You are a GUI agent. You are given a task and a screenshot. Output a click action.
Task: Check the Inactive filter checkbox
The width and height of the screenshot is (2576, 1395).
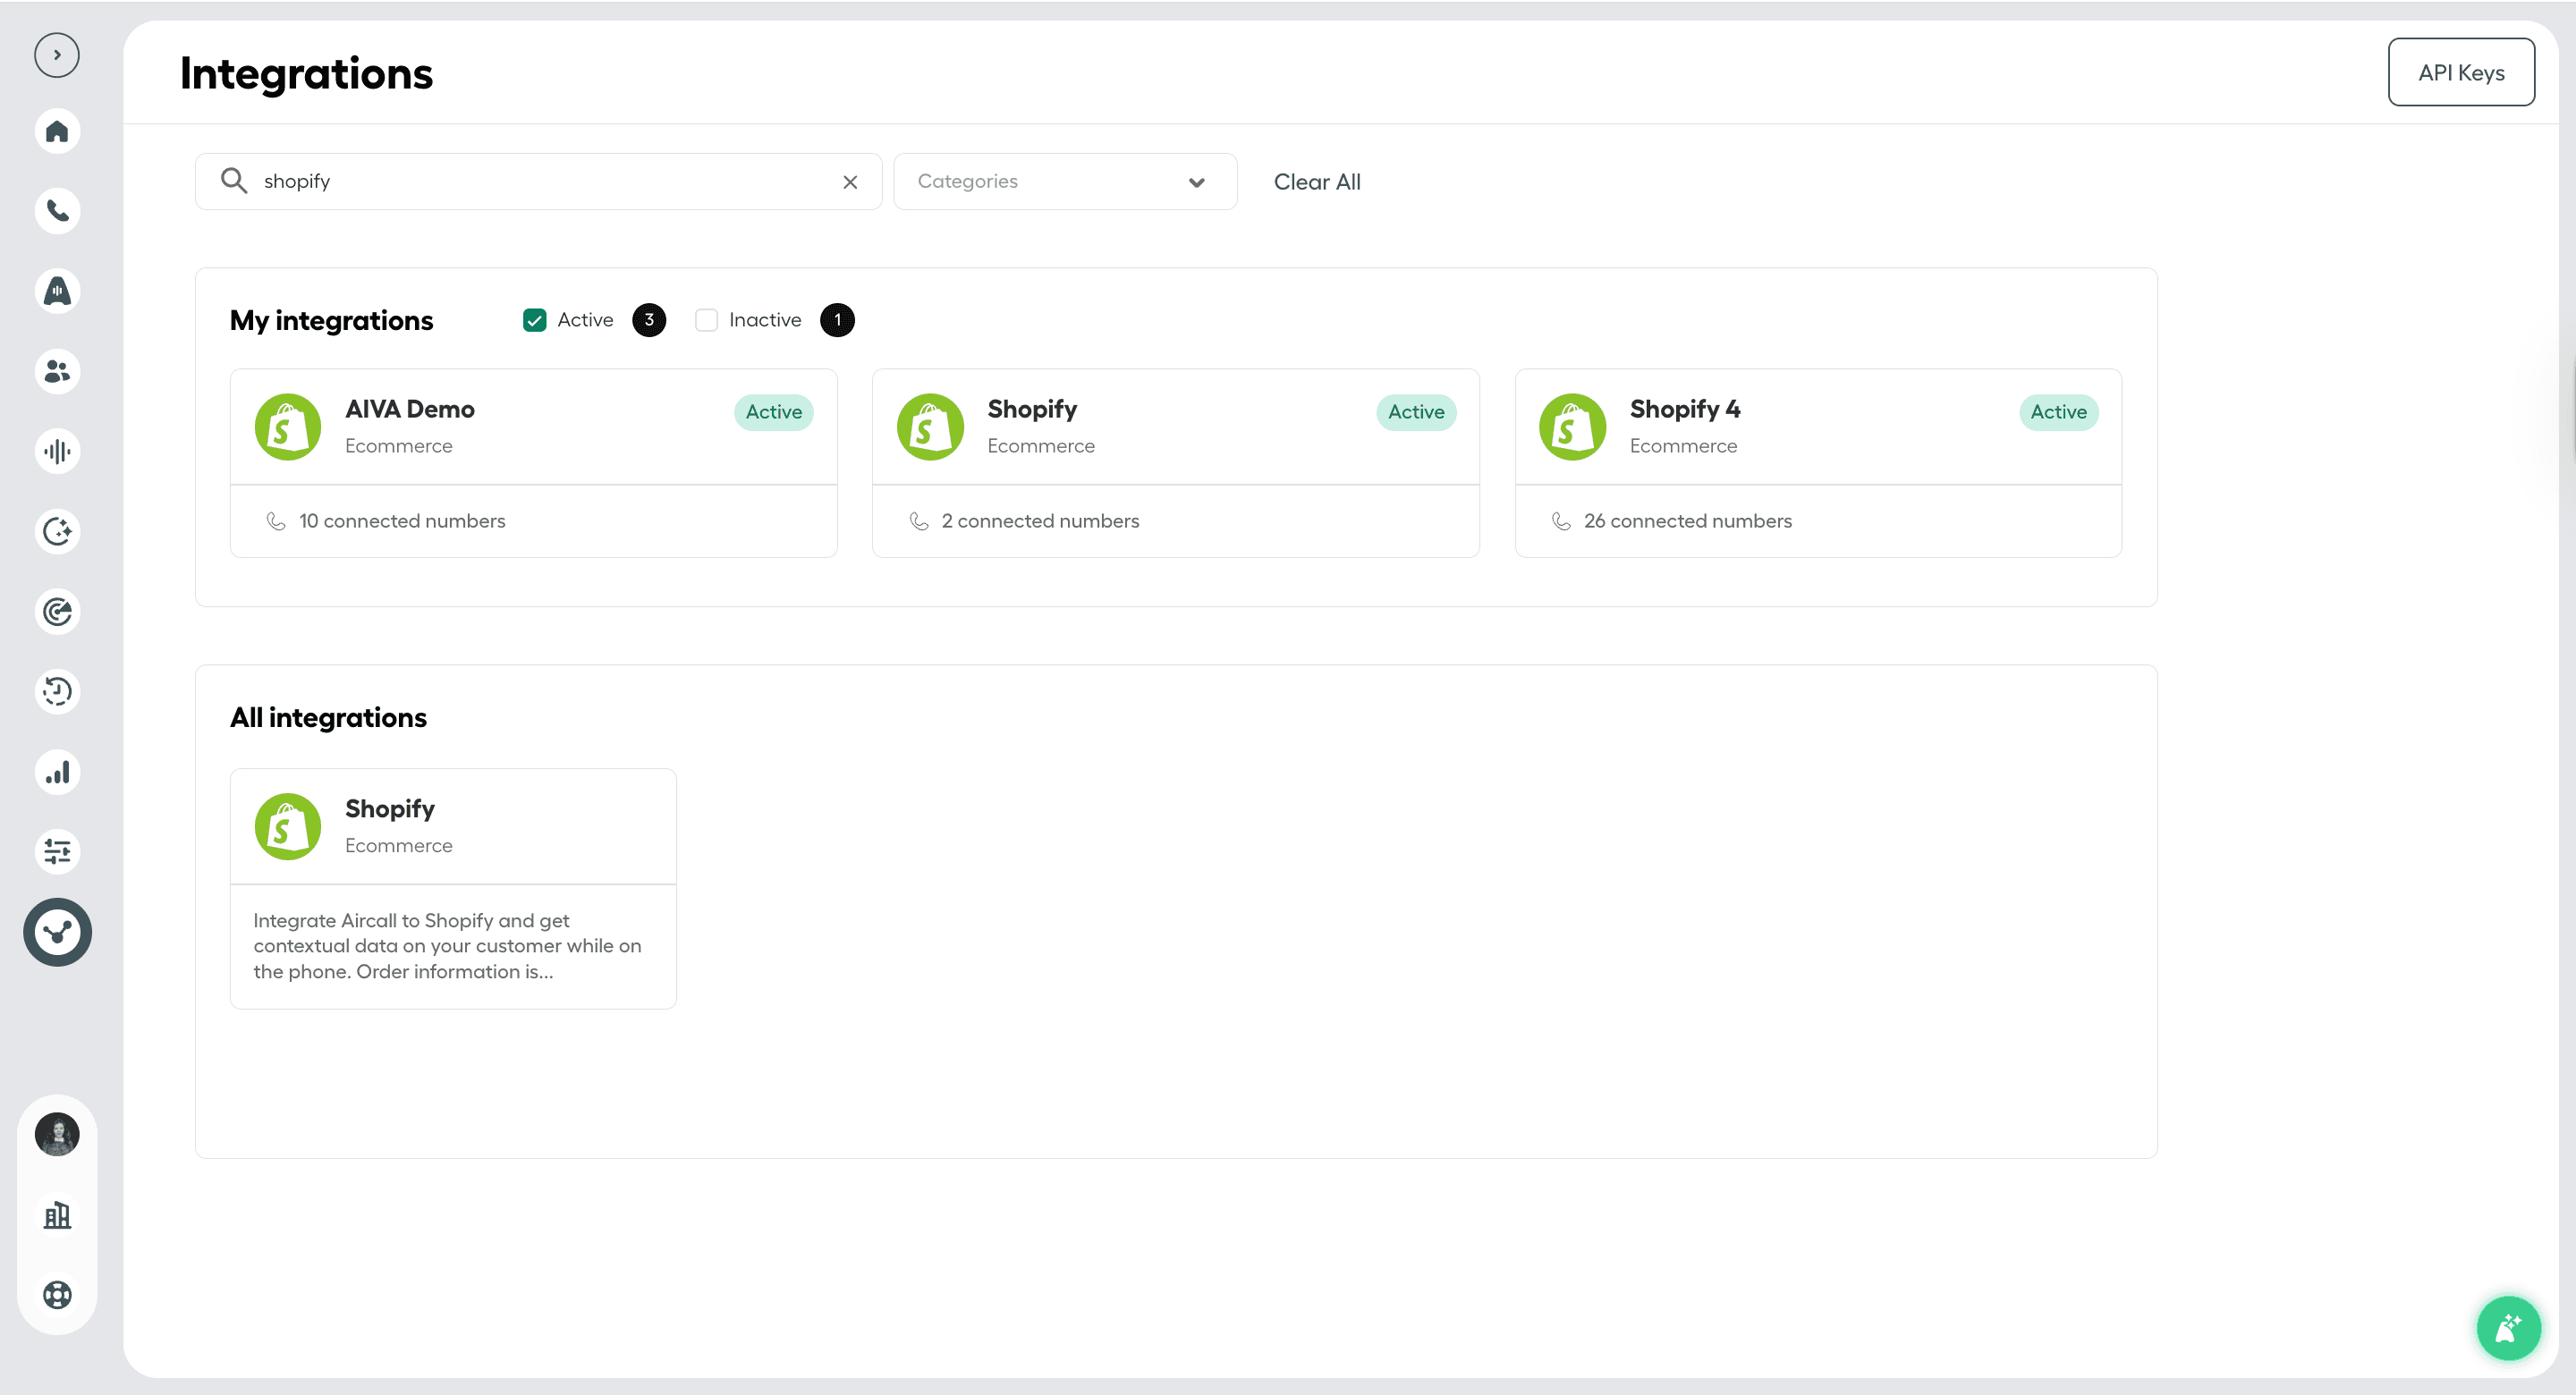click(x=706, y=320)
